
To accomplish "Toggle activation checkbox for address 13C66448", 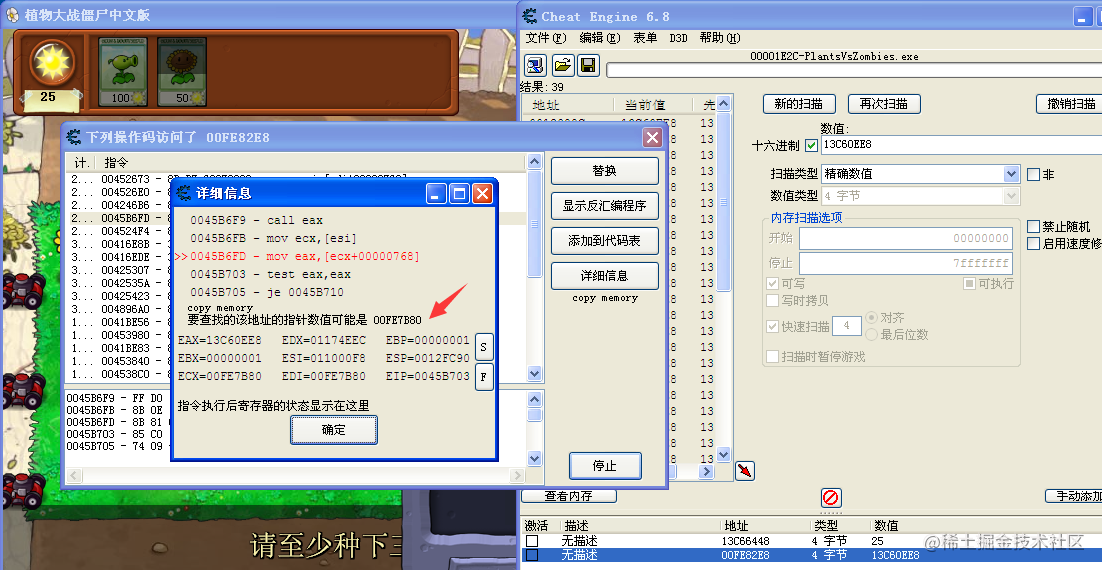I will [533, 541].
